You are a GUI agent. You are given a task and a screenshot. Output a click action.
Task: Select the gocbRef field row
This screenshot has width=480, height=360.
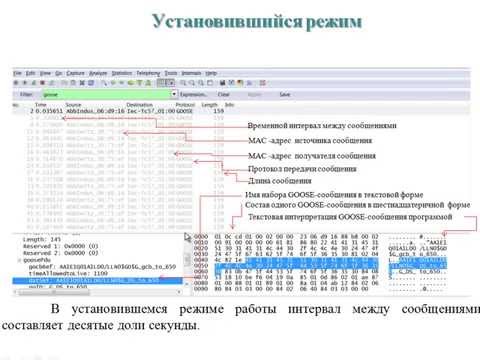102,267
